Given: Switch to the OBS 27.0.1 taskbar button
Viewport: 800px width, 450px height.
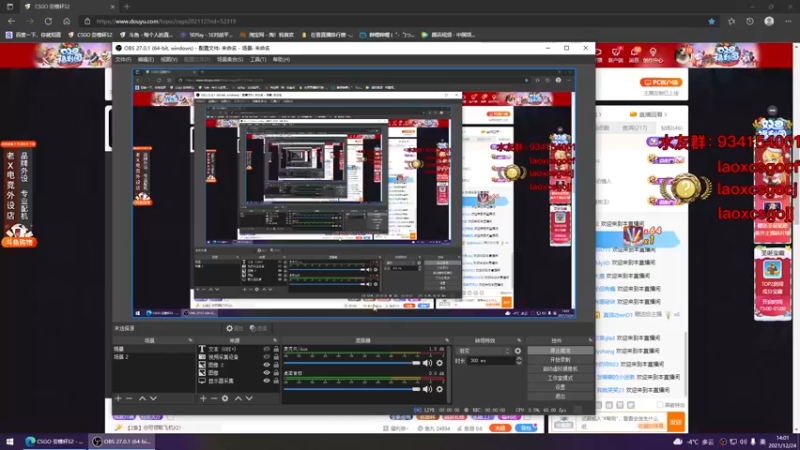Looking at the screenshot, I should coord(122,441).
